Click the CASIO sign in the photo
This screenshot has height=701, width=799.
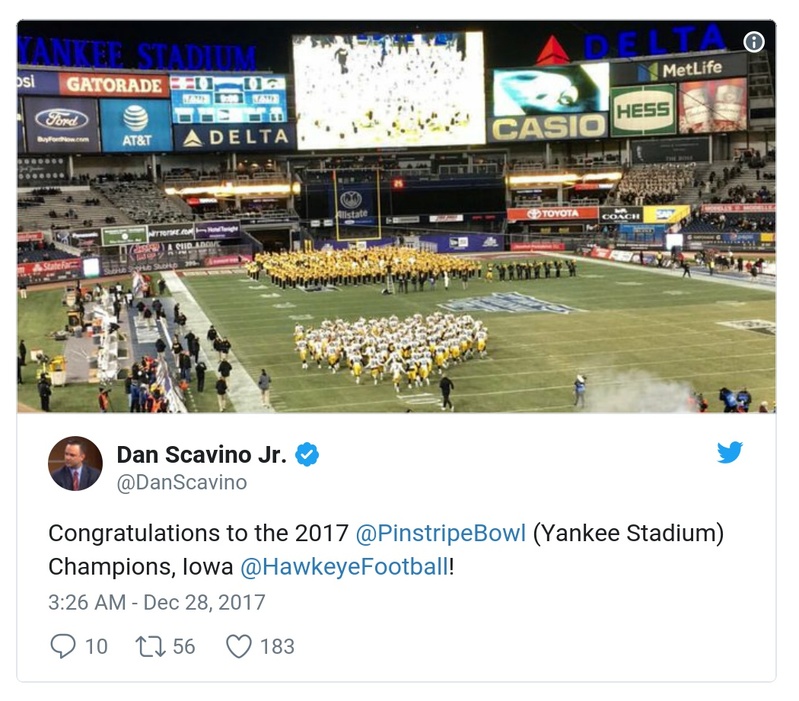point(548,127)
